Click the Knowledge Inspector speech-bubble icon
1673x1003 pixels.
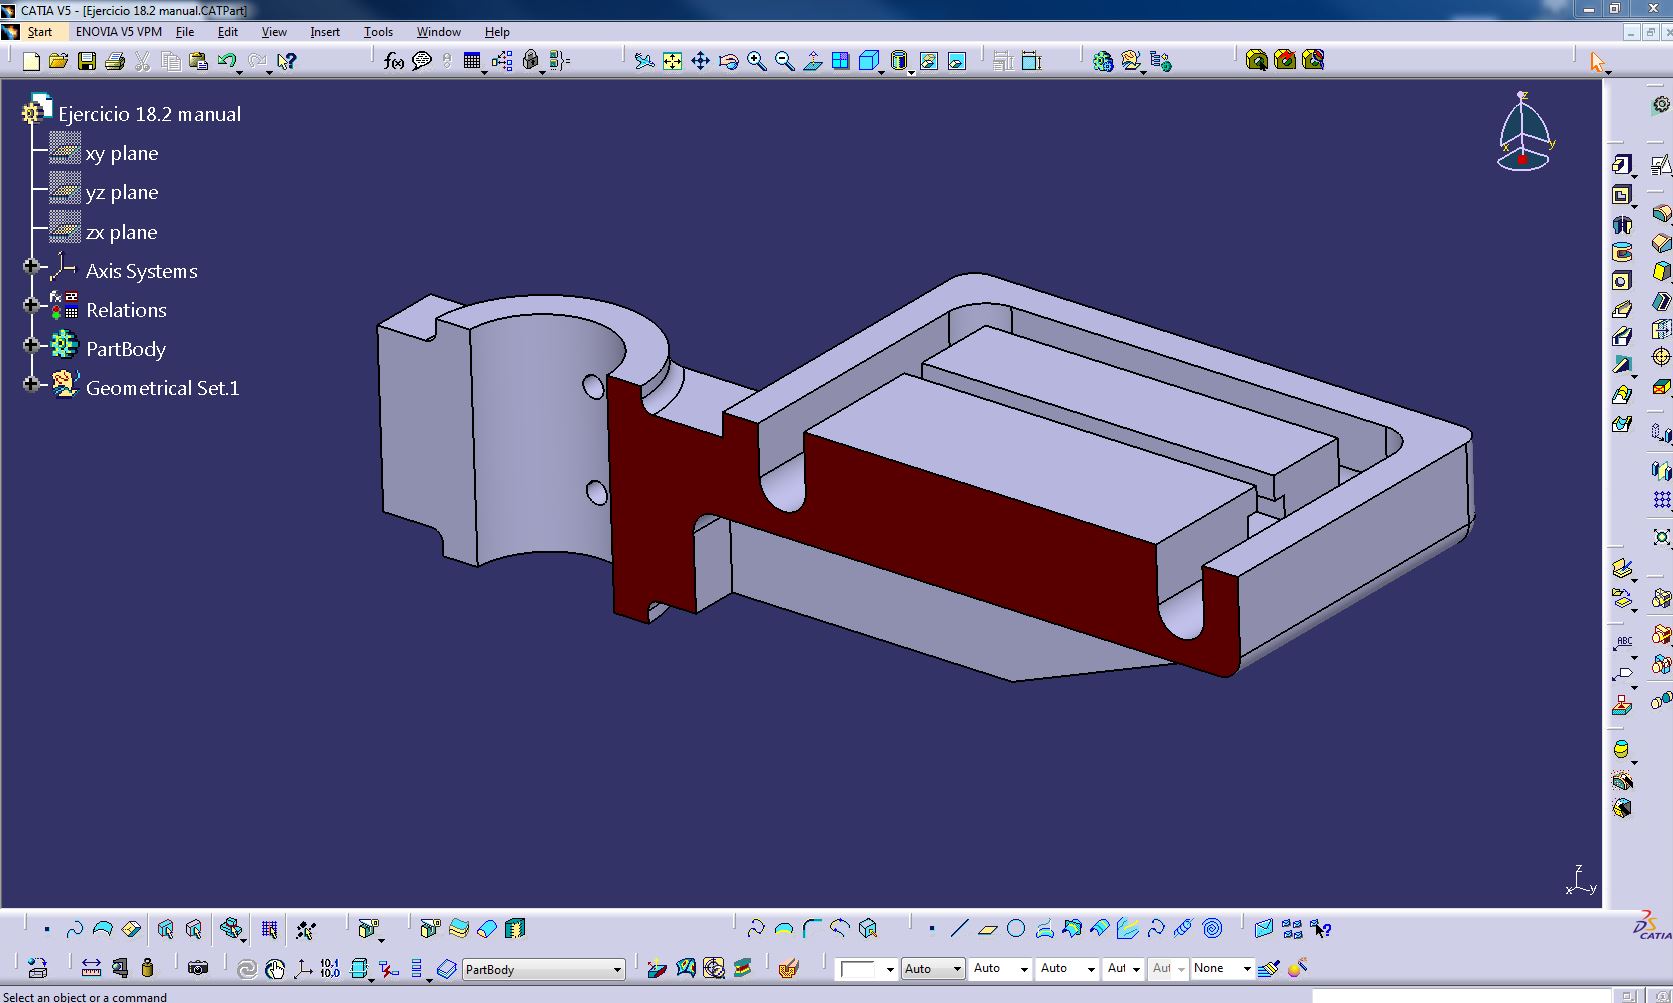pyautogui.click(x=422, y=61)
